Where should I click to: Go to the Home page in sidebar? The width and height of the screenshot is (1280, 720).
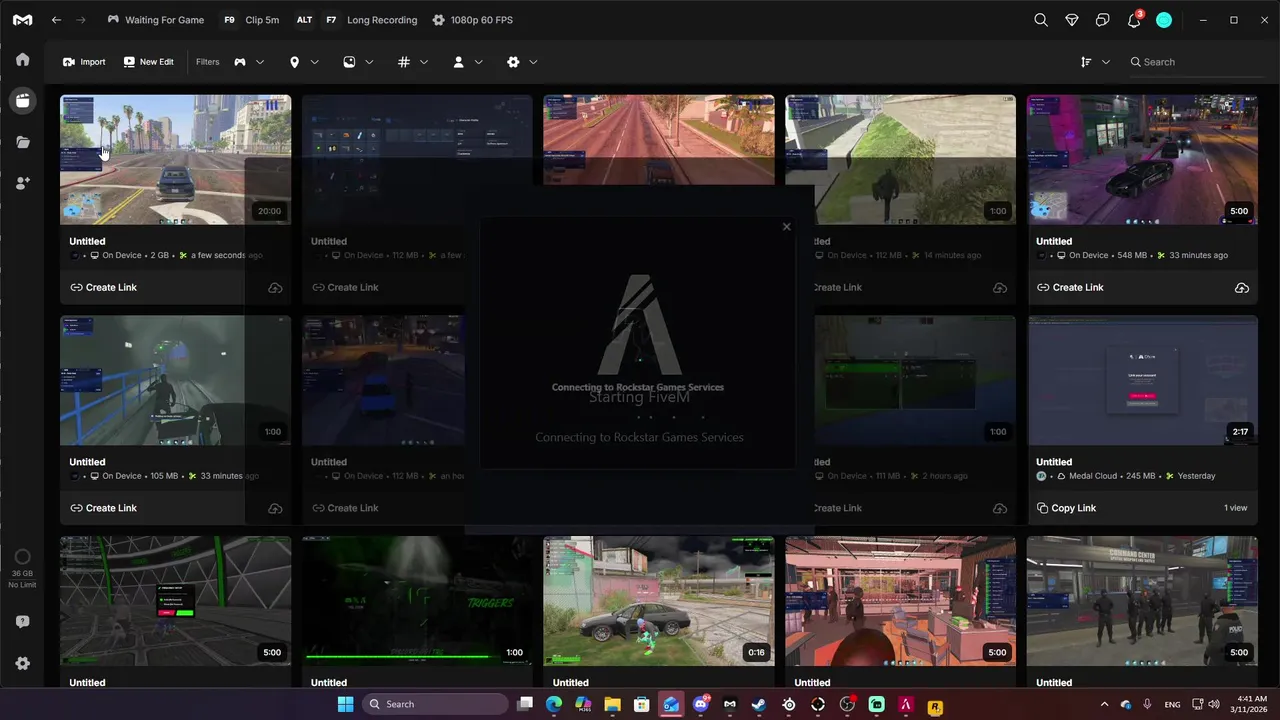pyautogui.click(x=22, y=59)
